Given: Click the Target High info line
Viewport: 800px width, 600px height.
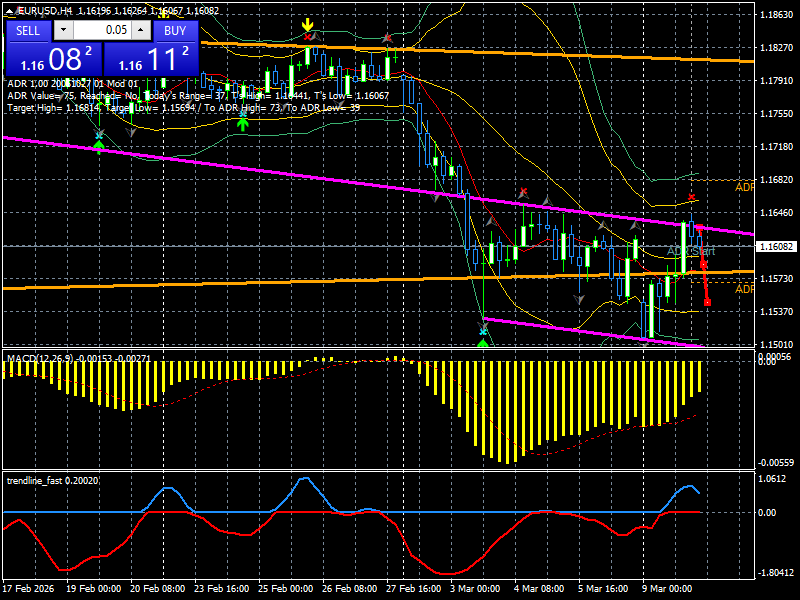Looking at the screenshot, I should tap(183, 108).
